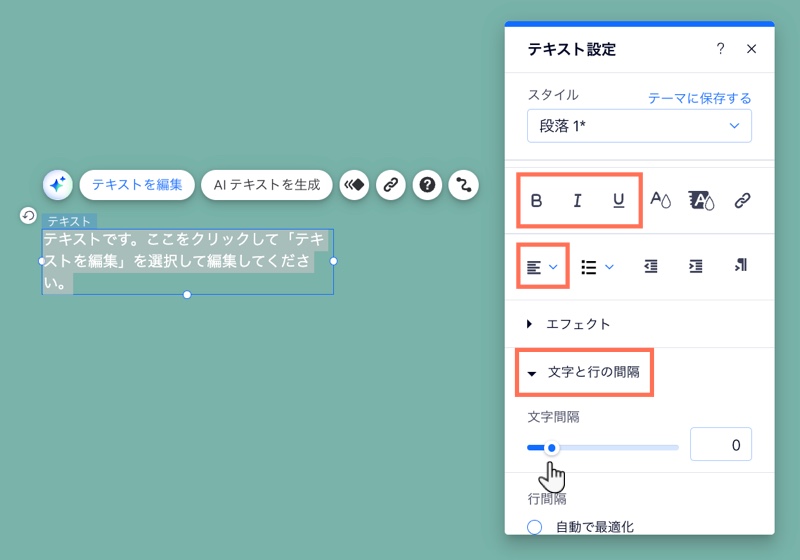
Task: Click the link icon in floating toolbar
Action: 391,185
